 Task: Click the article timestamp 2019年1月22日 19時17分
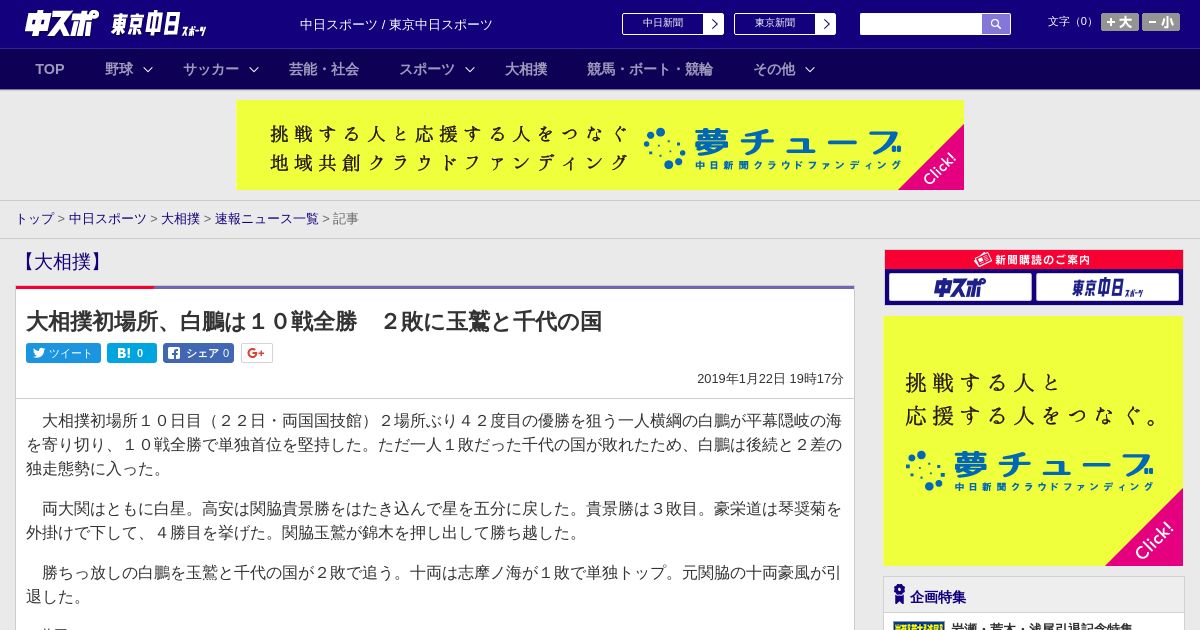tap(770, 379)
